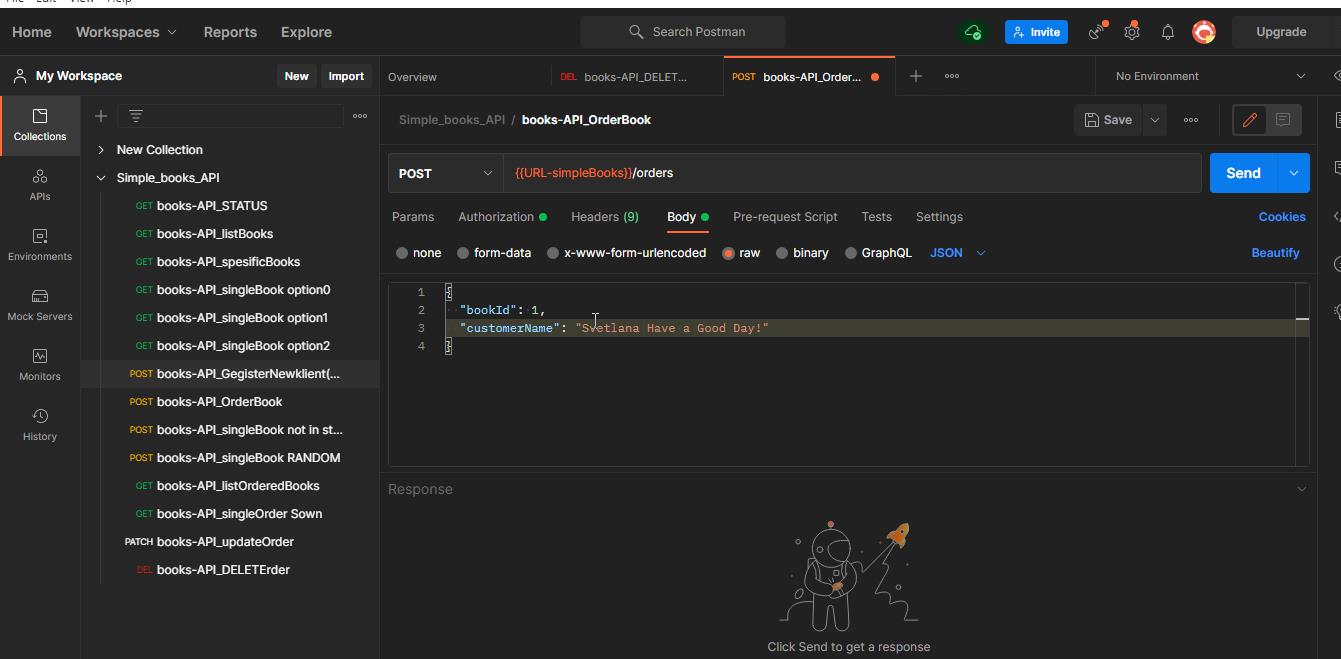
Task: Expand the New Collection folder
Action: coord(101,150)
